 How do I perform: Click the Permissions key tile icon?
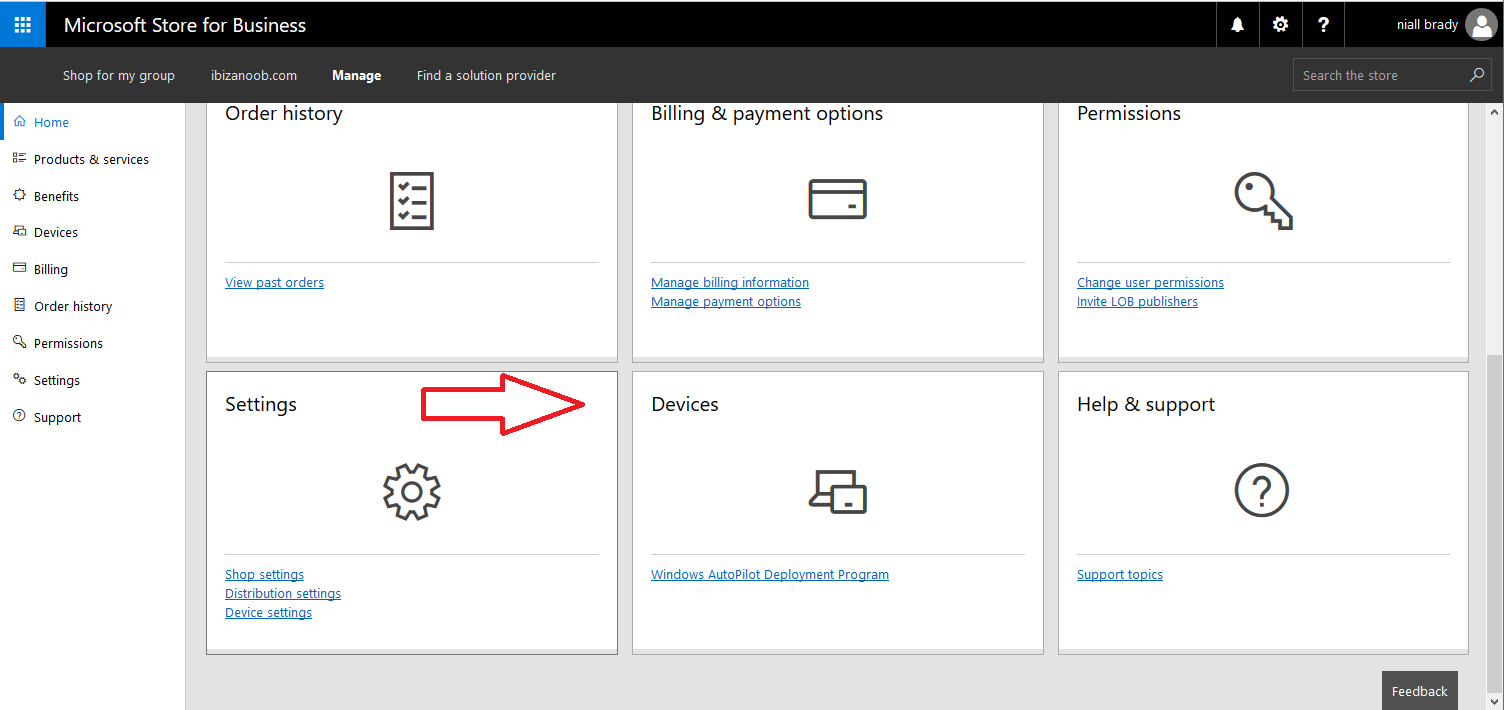[x=1263, y=200]
